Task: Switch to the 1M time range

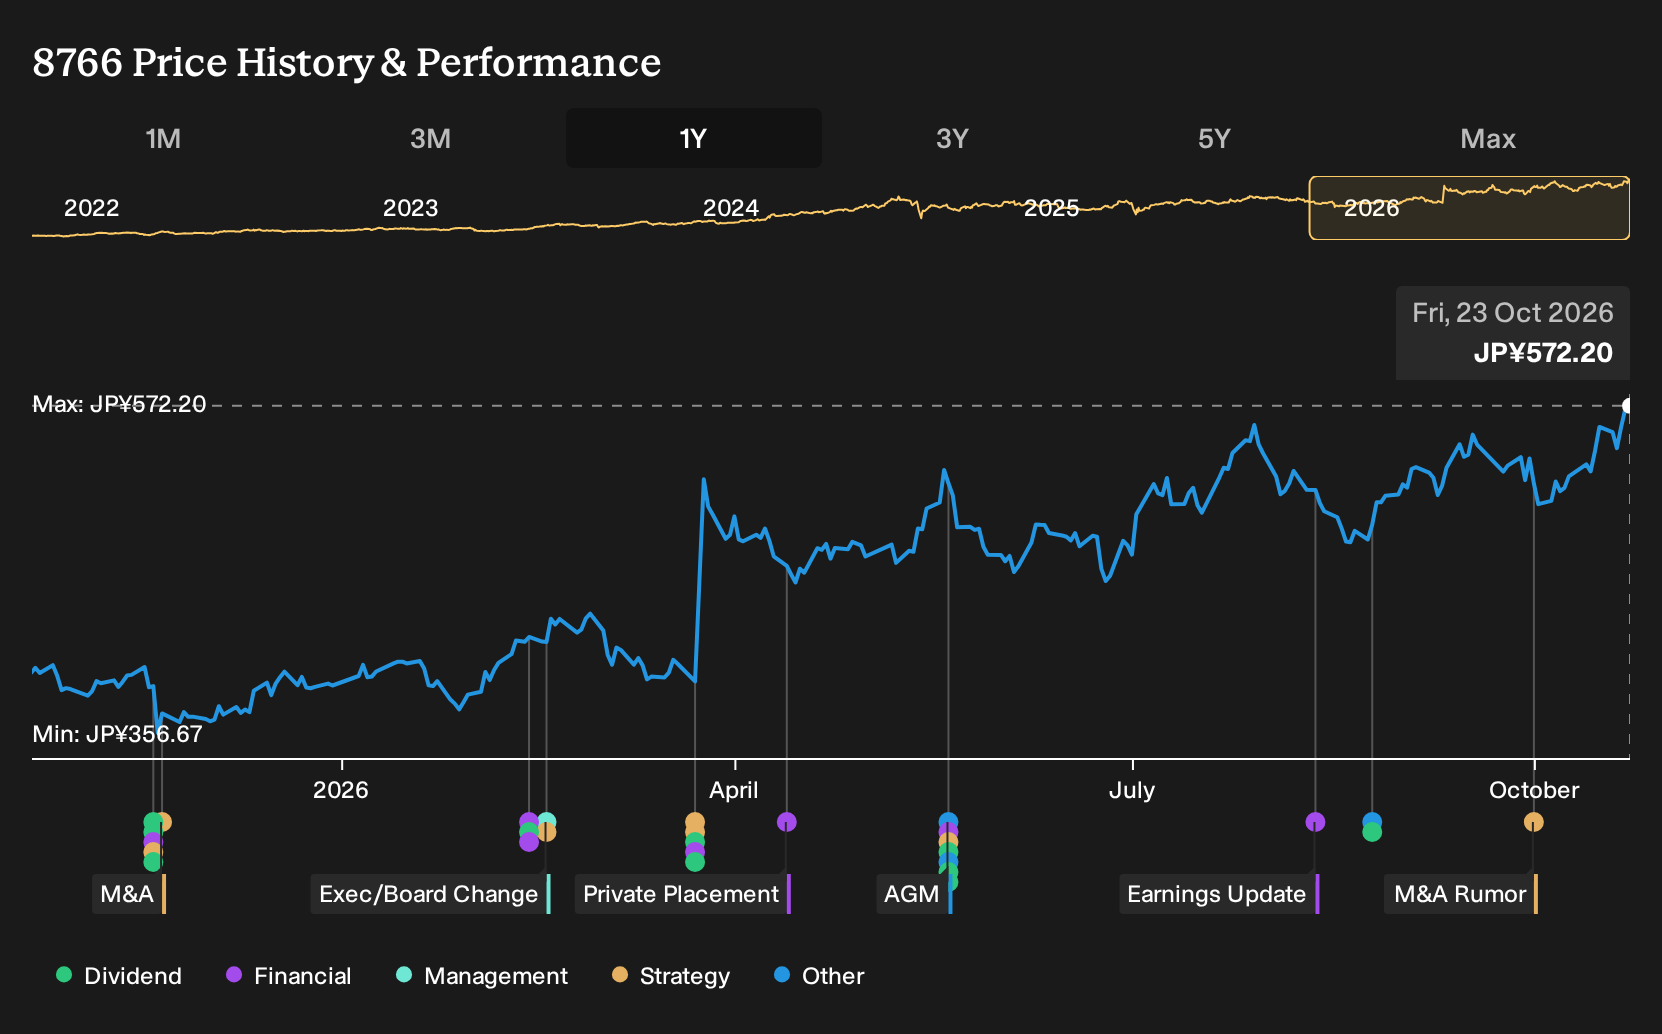Action: [163, 138]
